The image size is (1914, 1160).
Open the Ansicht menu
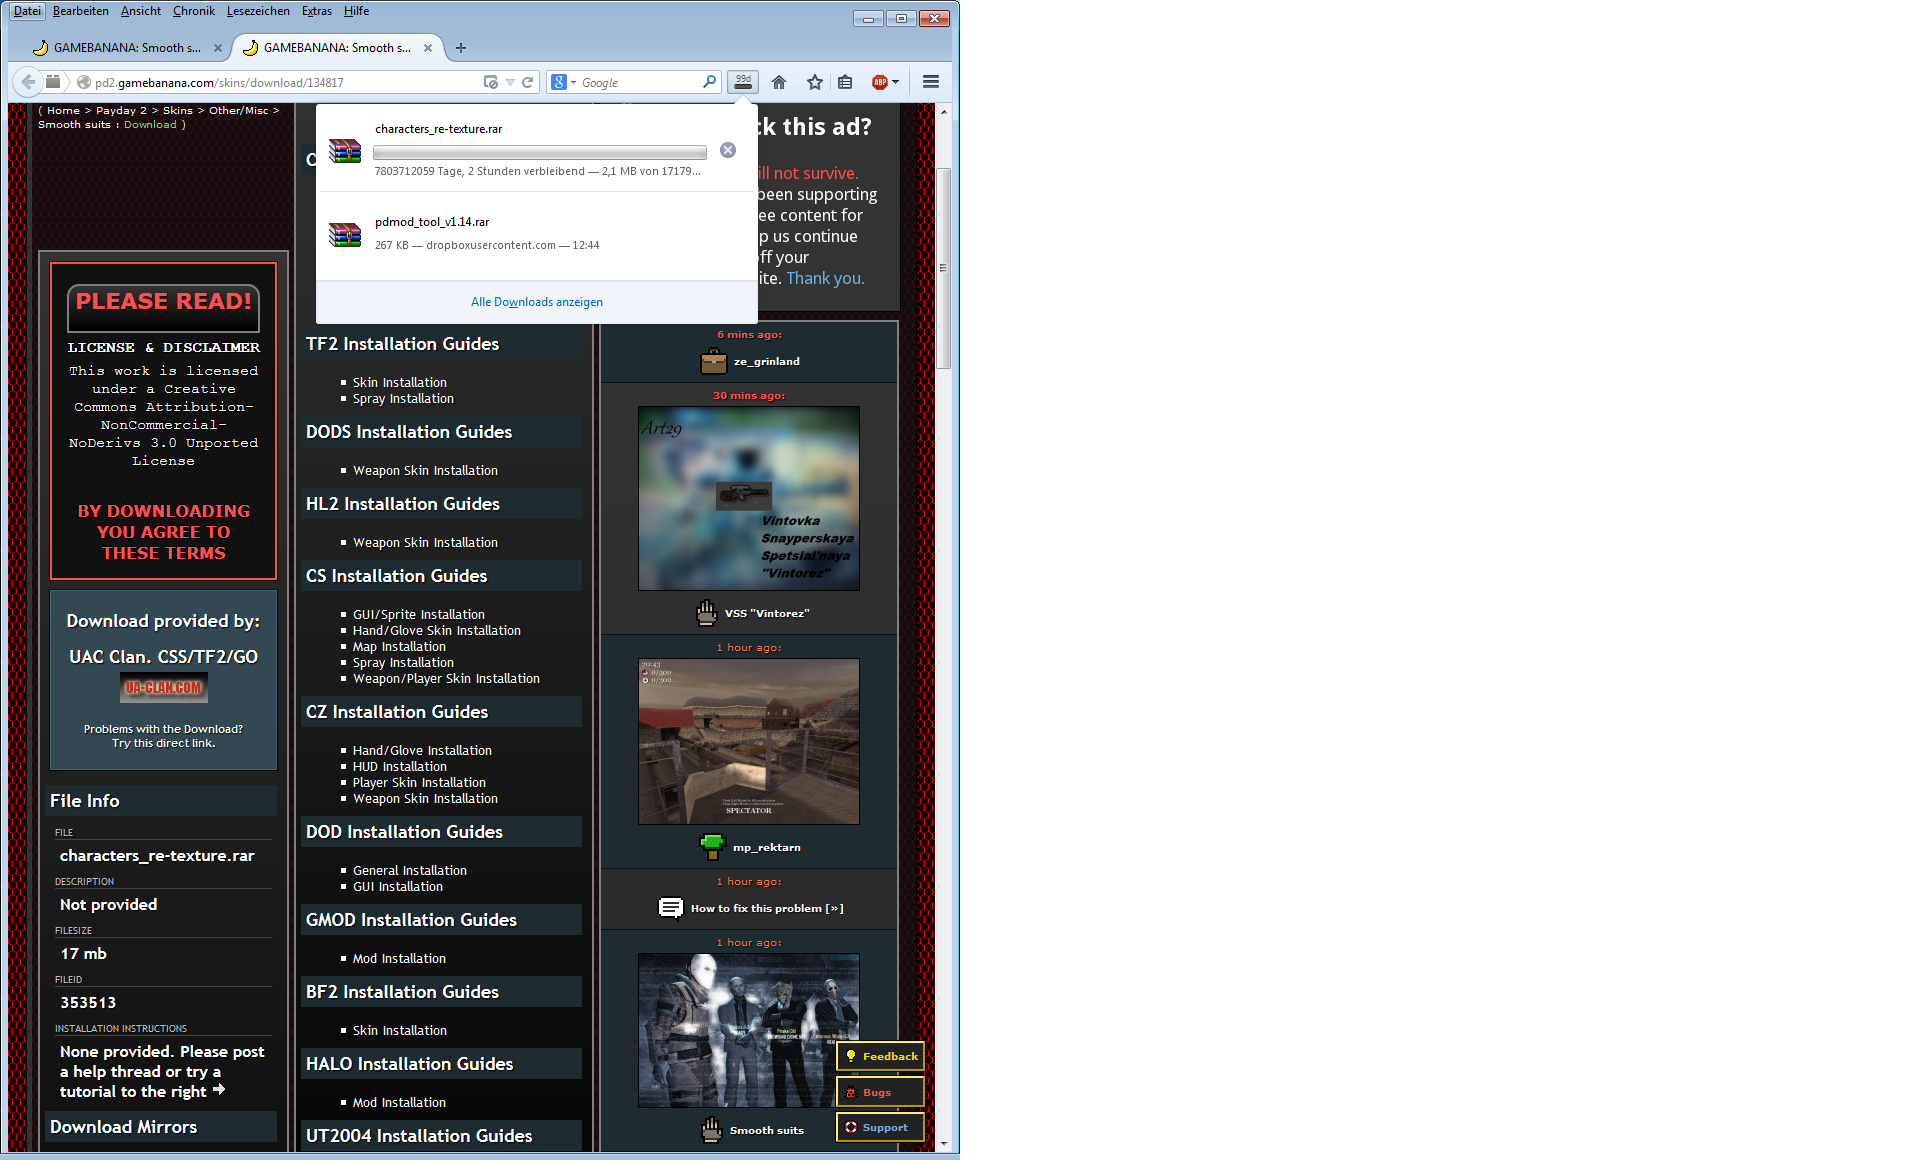coord(141,11)
